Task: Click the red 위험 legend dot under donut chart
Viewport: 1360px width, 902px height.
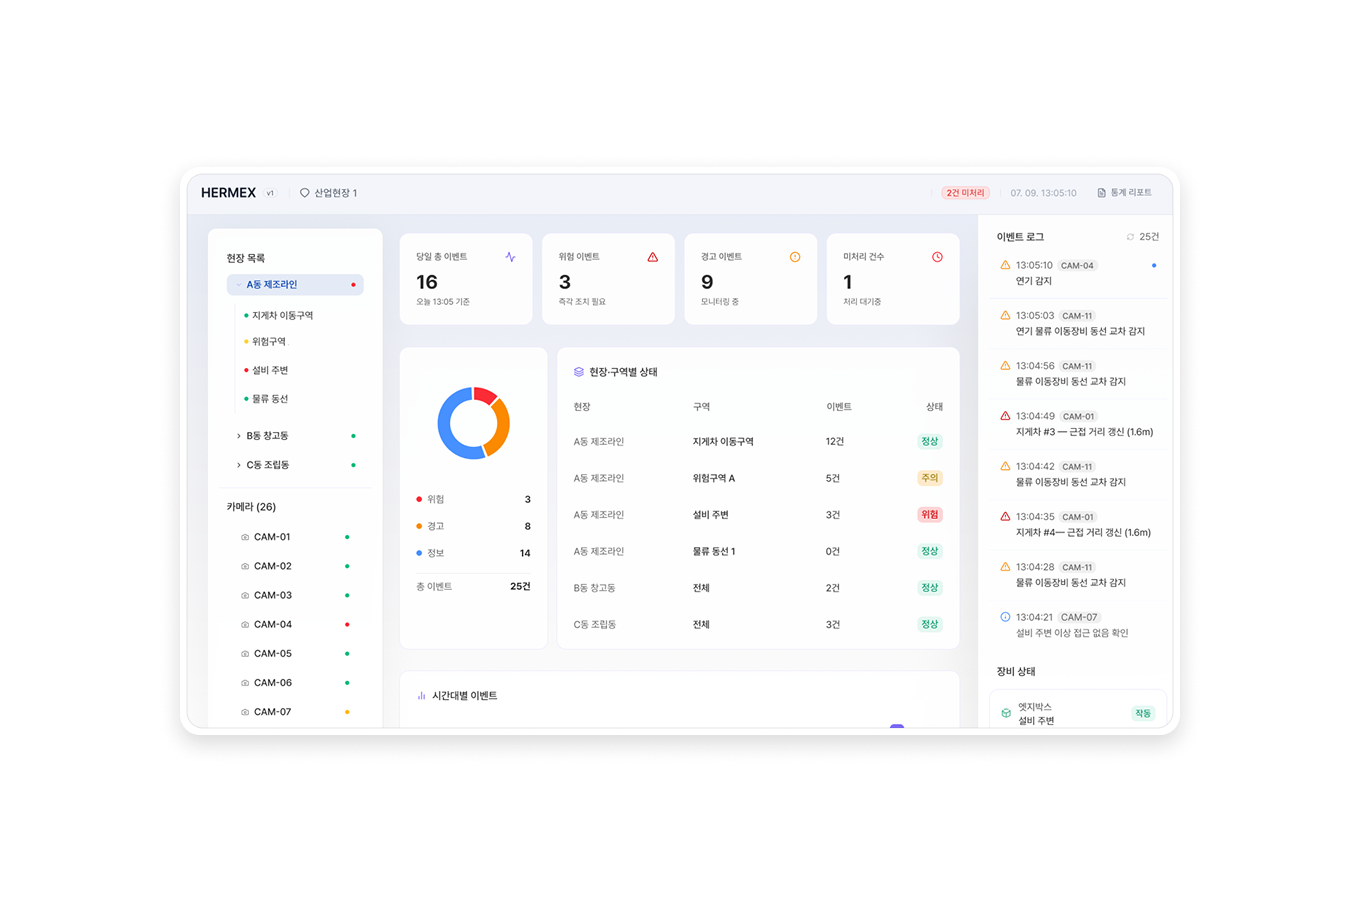Action: coord(419,499)
